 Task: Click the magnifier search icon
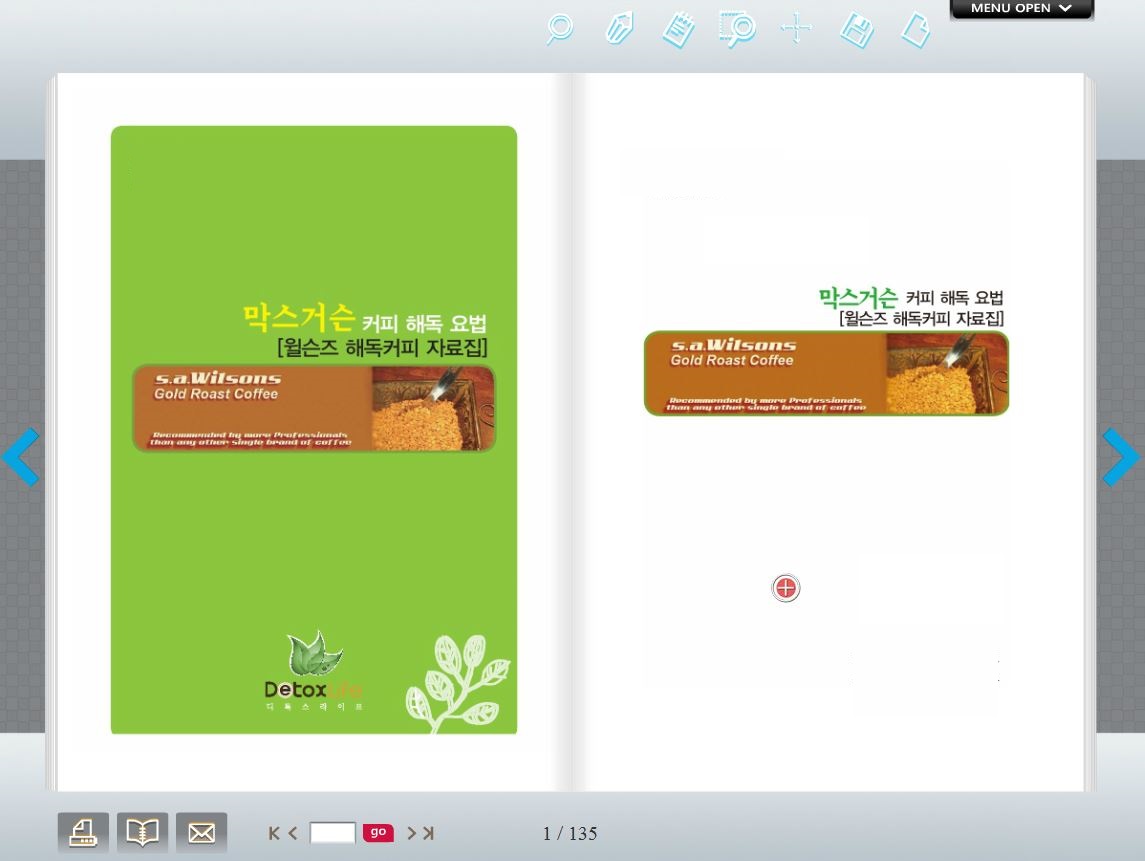[560, 30]
